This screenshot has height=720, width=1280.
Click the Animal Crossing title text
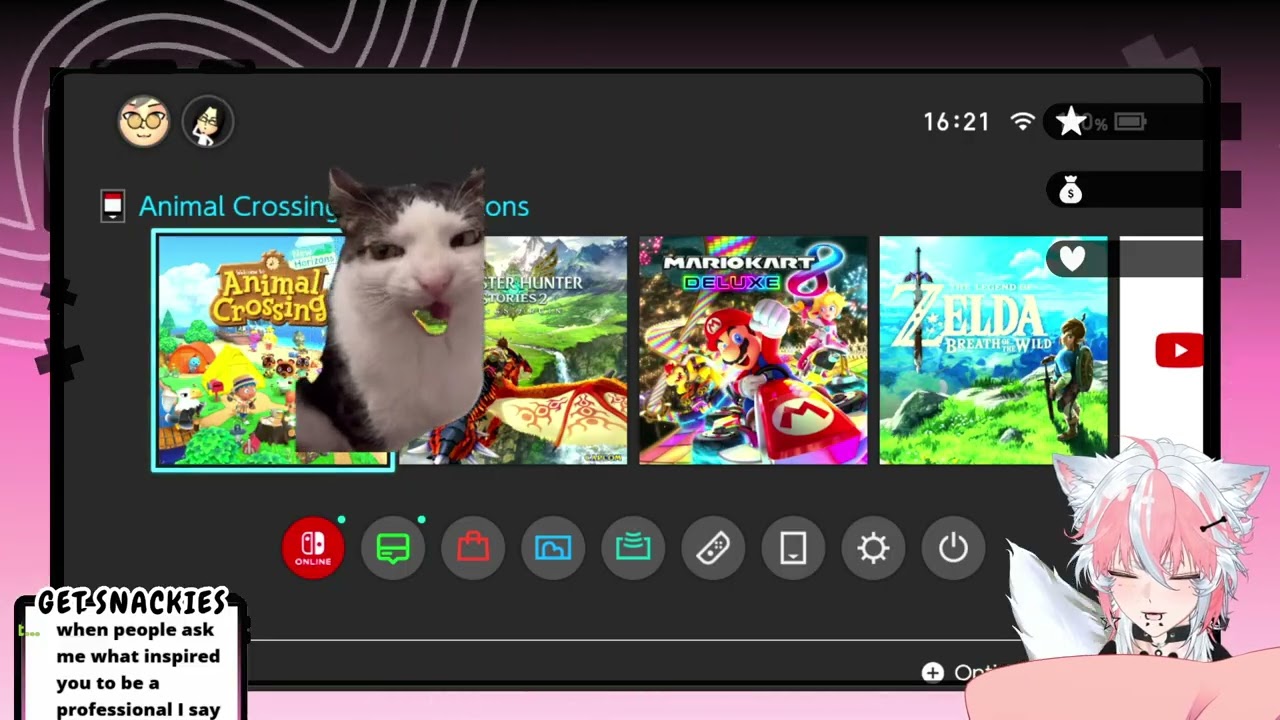click(x=334, y=206)
